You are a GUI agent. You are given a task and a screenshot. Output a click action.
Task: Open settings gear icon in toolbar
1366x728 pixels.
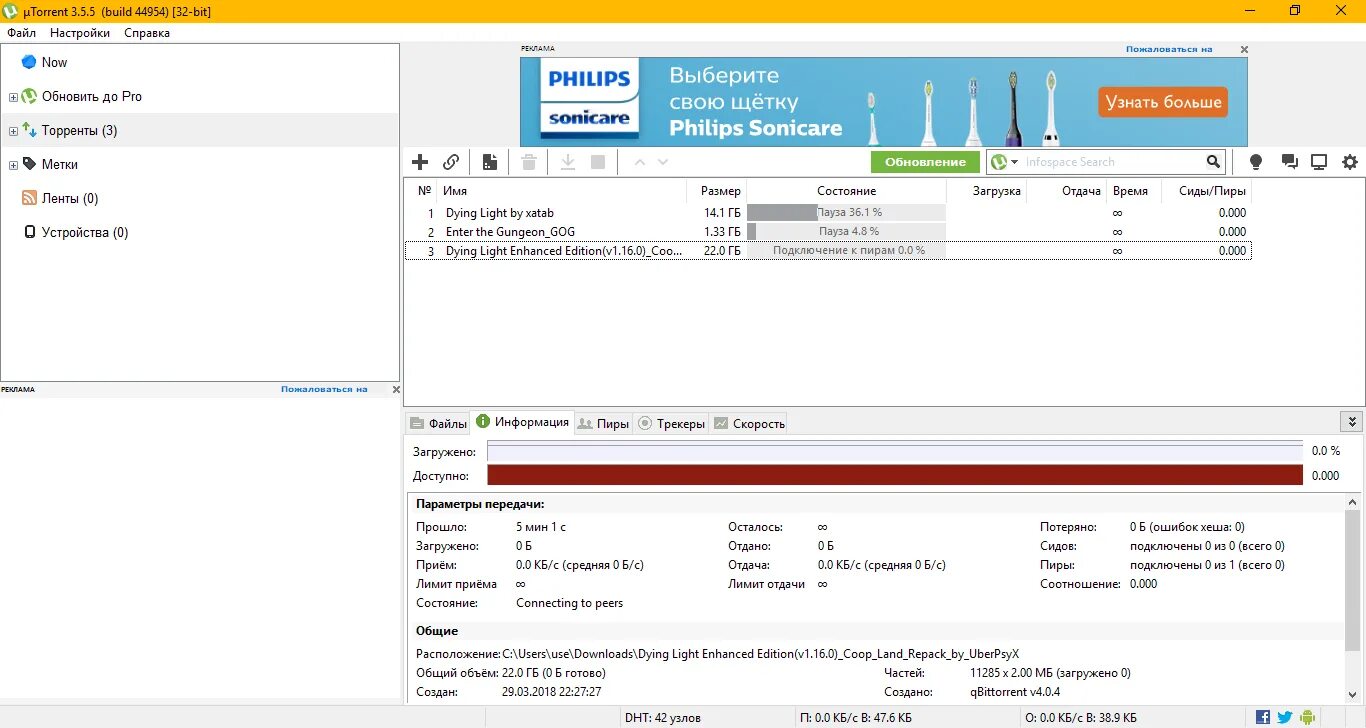[x=1350, y=162]
